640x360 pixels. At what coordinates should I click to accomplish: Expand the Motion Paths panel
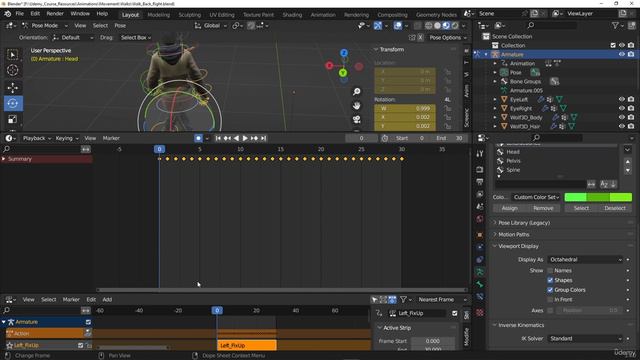(x=513, y=235)
